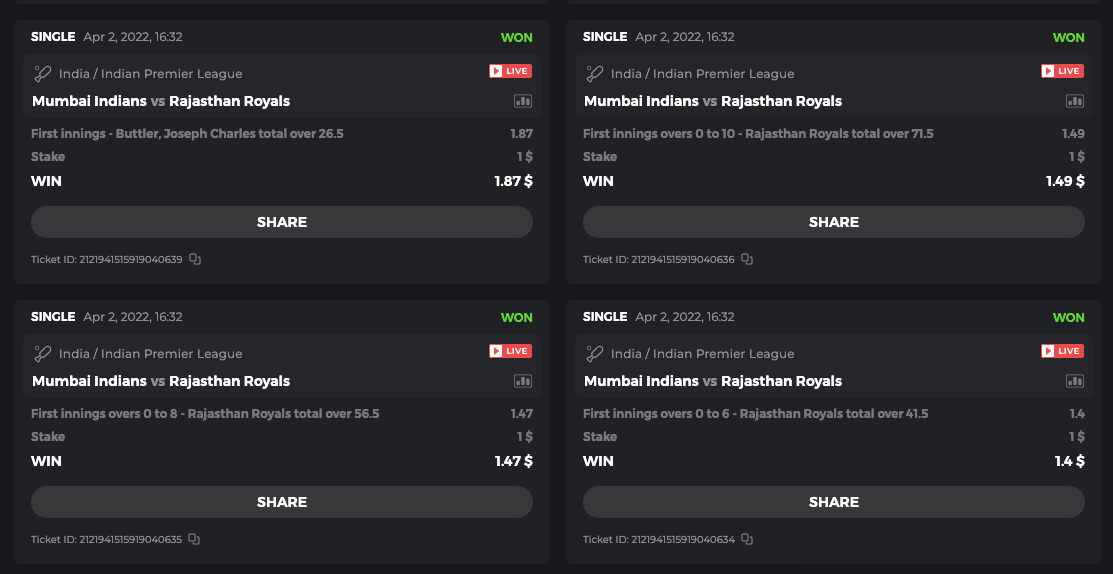The image size is (1113, 574).
Task: Watch LIVE stream from the Buttler bet card
Action: coord(510,71)
